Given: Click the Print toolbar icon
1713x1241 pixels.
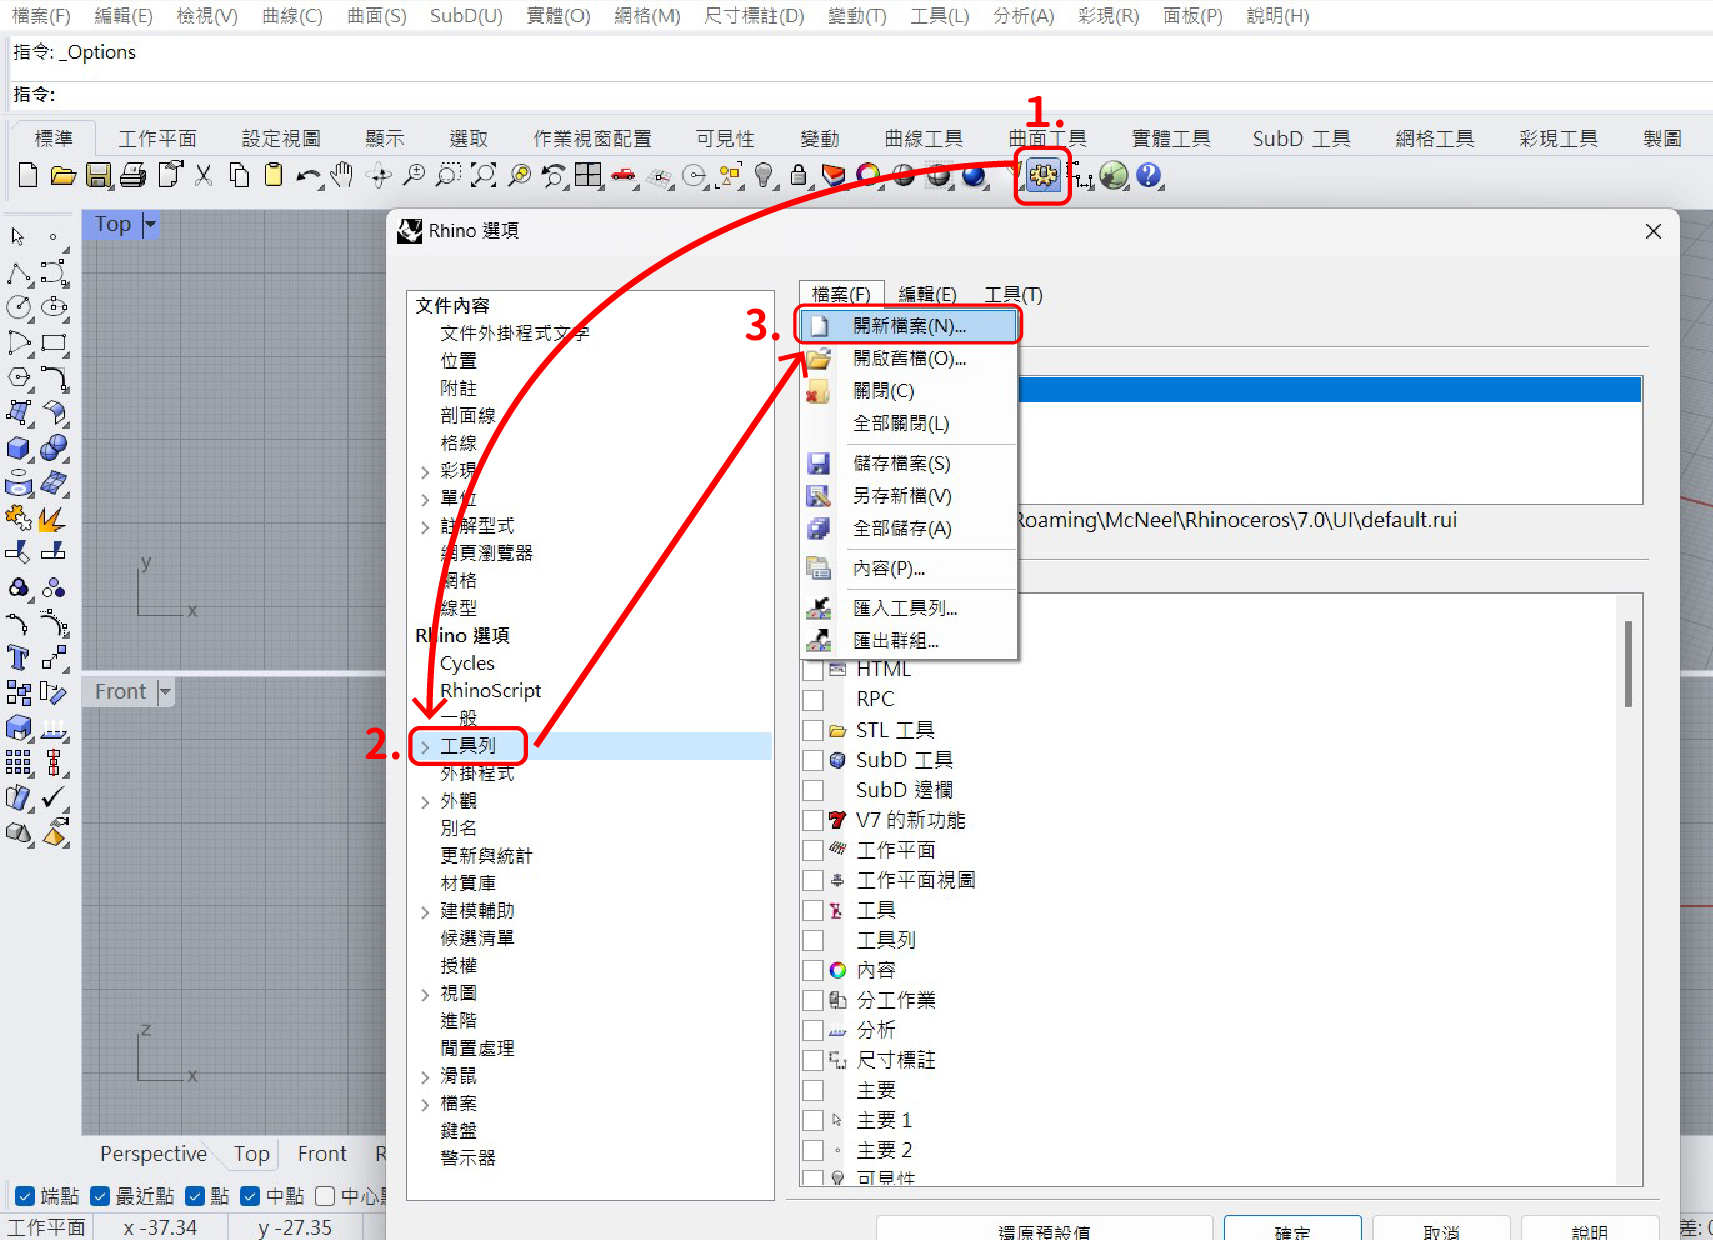Looking at the screenshot, I should (x=133, y=176).
